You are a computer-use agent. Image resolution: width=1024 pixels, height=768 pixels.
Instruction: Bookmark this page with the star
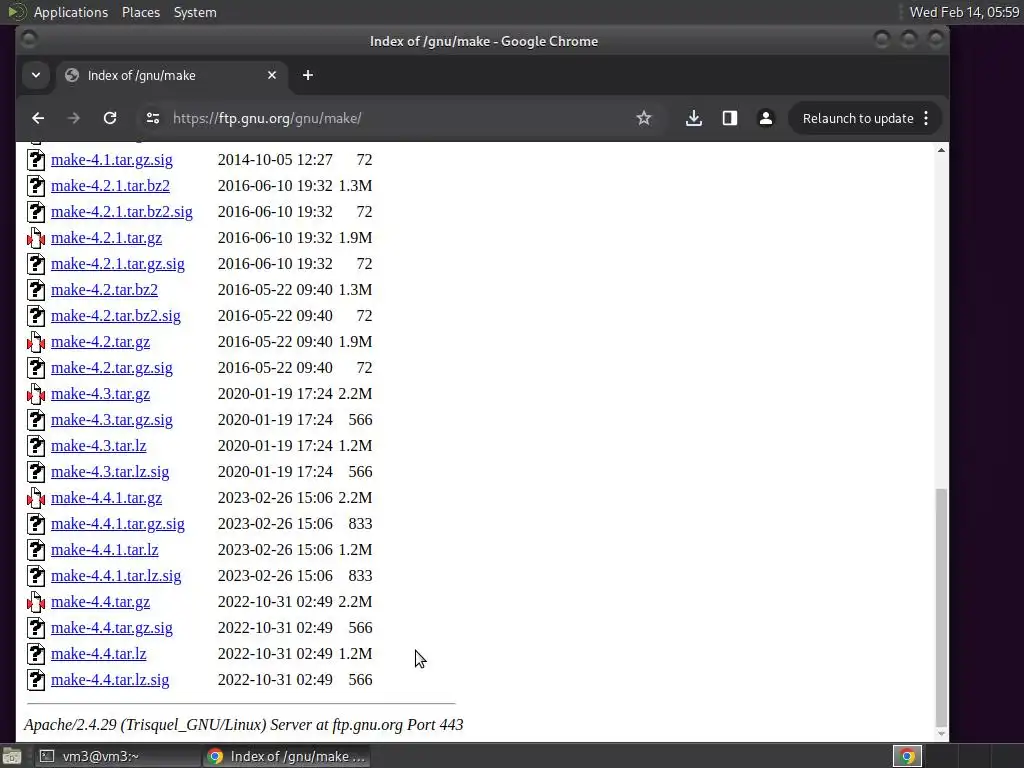(644, 118)
